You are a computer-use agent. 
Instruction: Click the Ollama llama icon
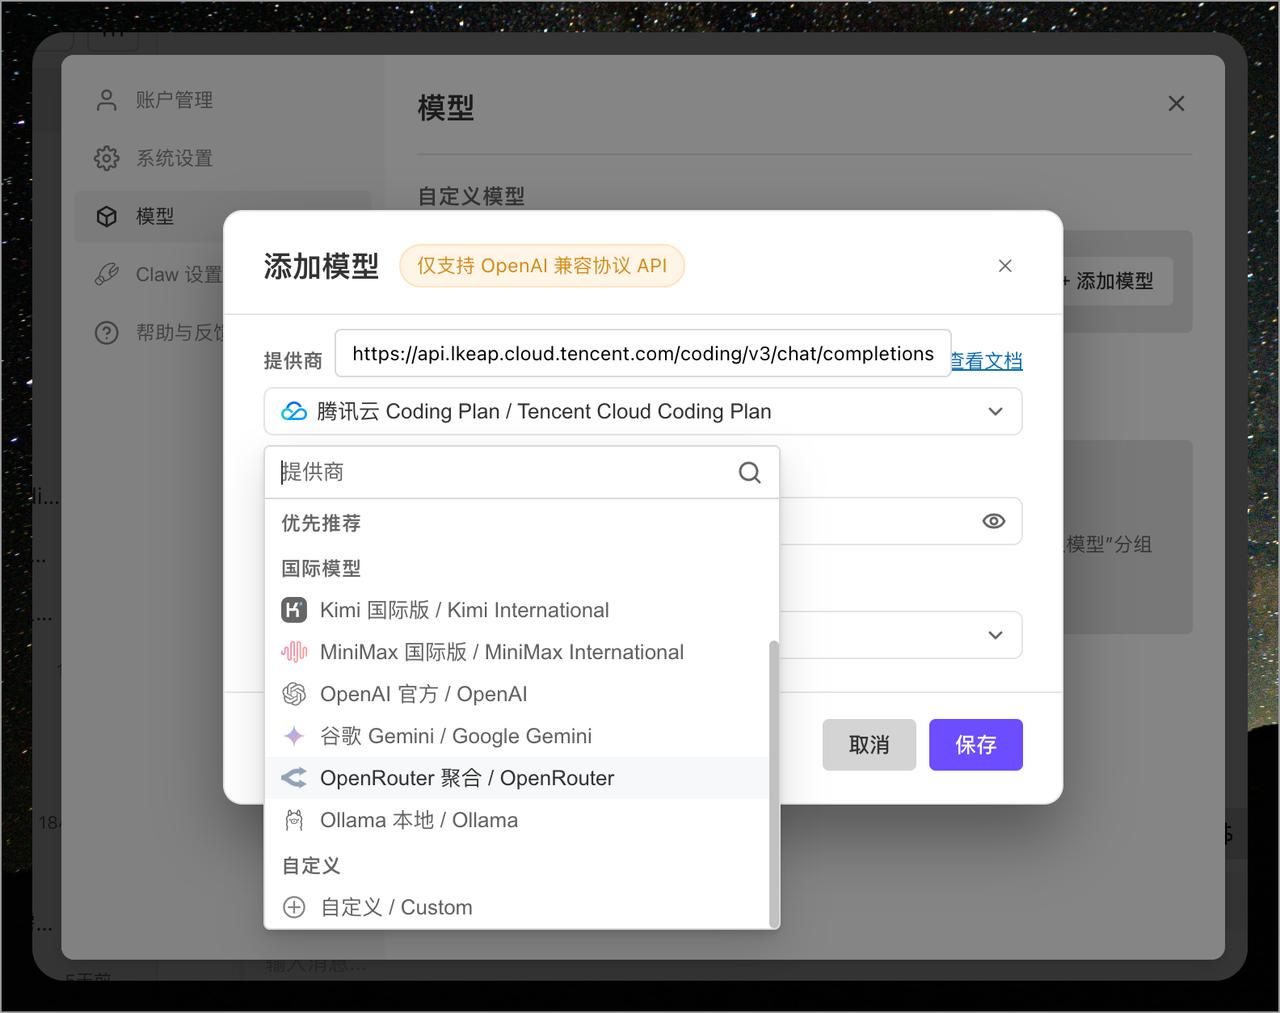pyautogui.click(x=294, y=820)
